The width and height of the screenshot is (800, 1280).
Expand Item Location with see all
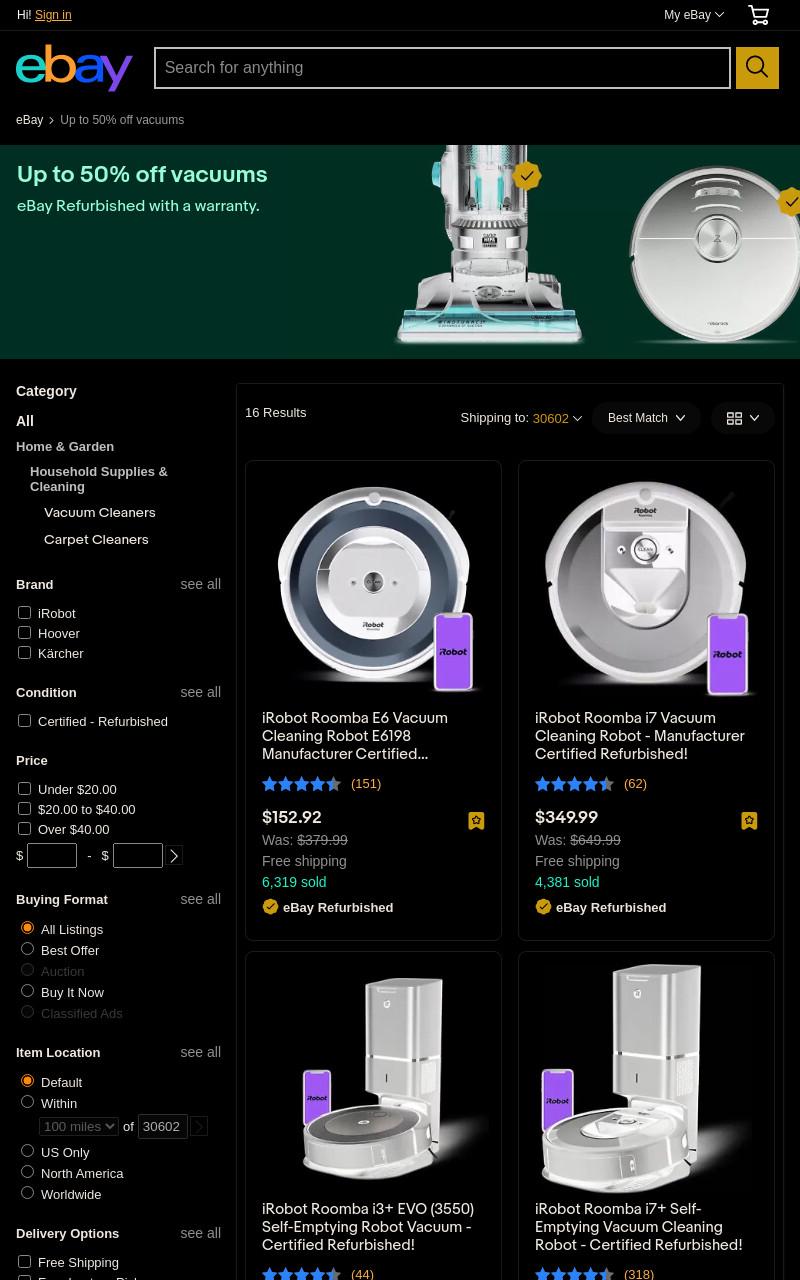[200, 1052]
